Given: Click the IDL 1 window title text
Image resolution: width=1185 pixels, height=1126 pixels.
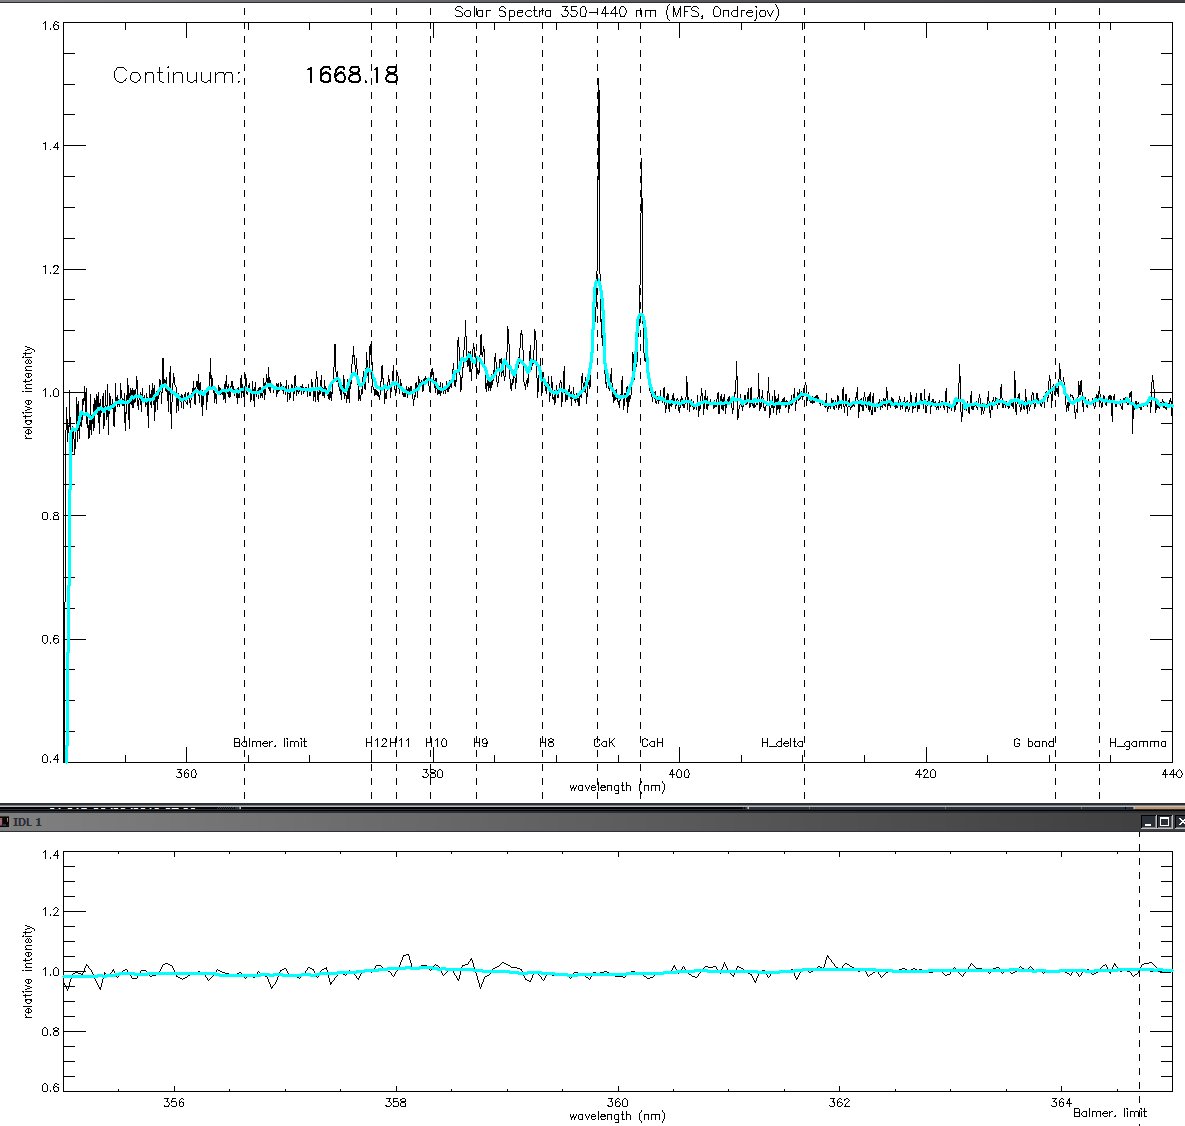Looking at the screenshot, I should pos(27,822).
